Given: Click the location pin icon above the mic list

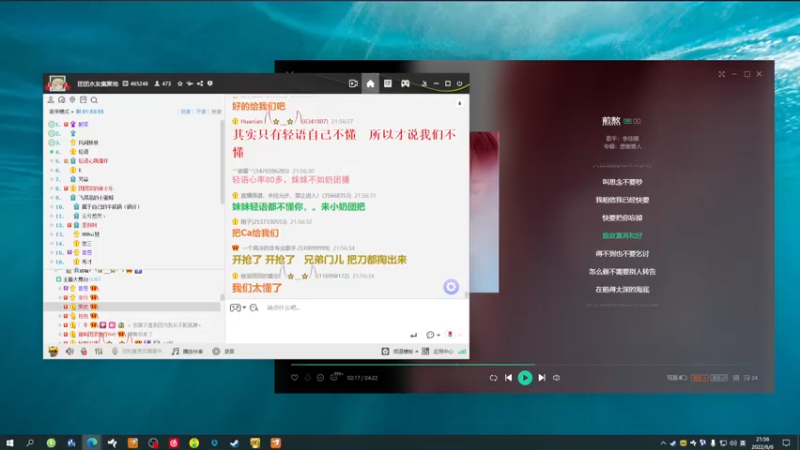Looking at the screenshot, I should (x=72, y=100).
